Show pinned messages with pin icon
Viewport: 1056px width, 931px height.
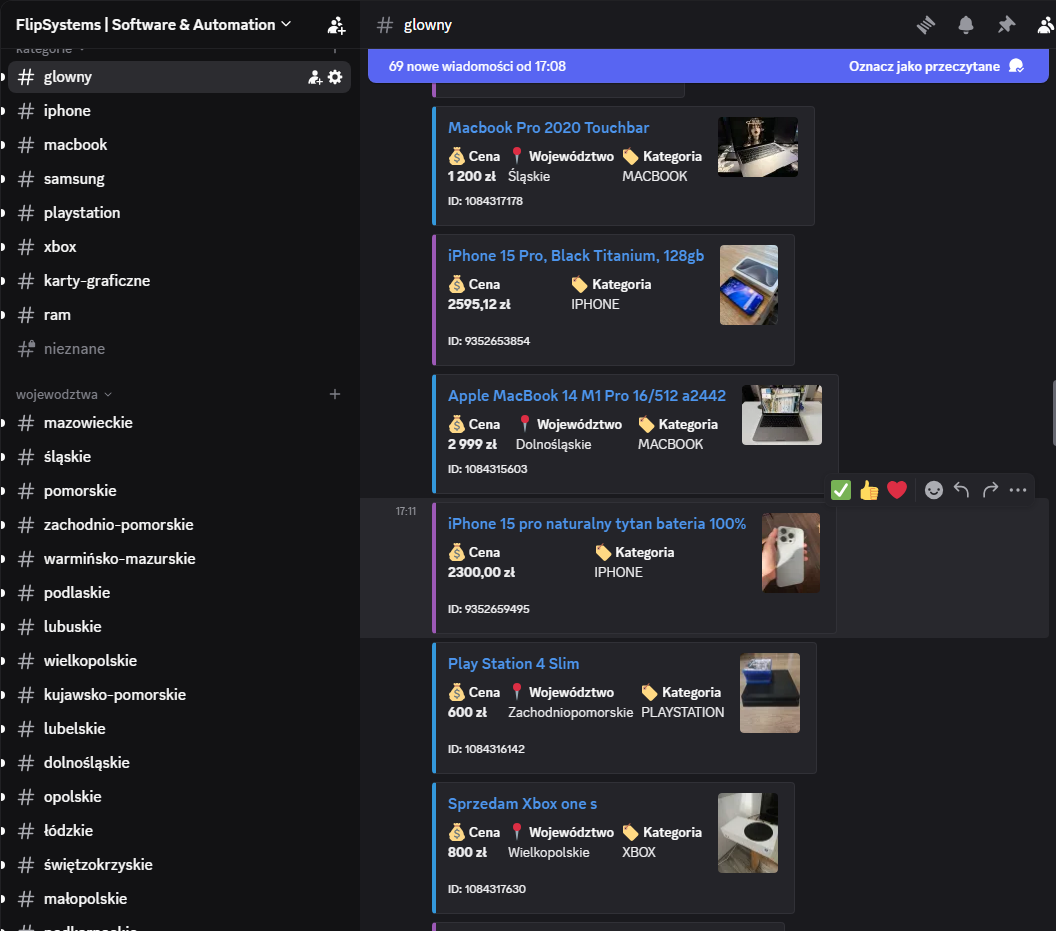point(1006,26)
